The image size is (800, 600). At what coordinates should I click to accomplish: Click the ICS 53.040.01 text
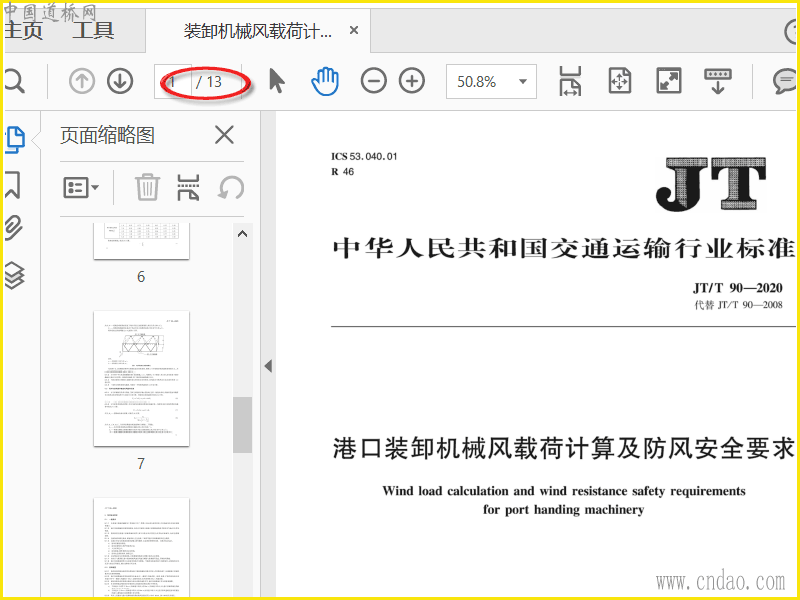pos(364,157)
